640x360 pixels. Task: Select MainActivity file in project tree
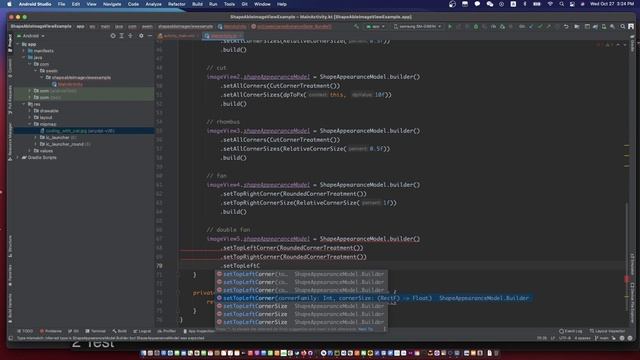[67, 84]
